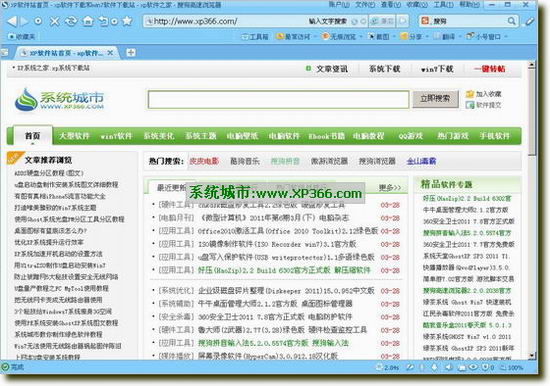This screenshot has width=550, height=386.
Task: Click the 截图 screenshot tool
Action: (x=378, y=36)
